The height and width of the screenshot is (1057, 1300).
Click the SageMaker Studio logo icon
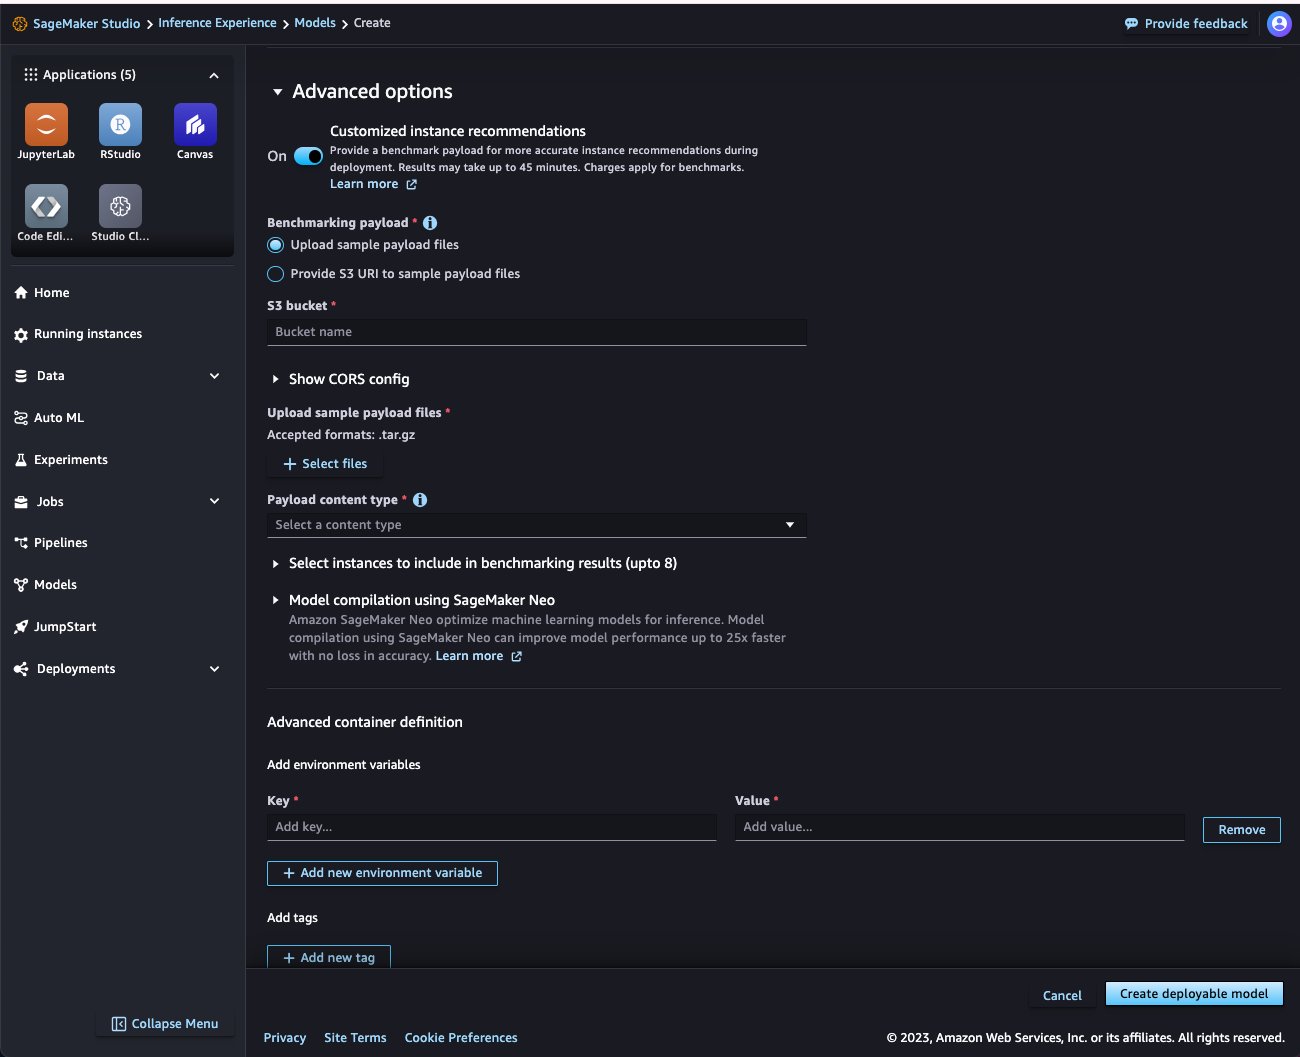click(x=20, y=23)
